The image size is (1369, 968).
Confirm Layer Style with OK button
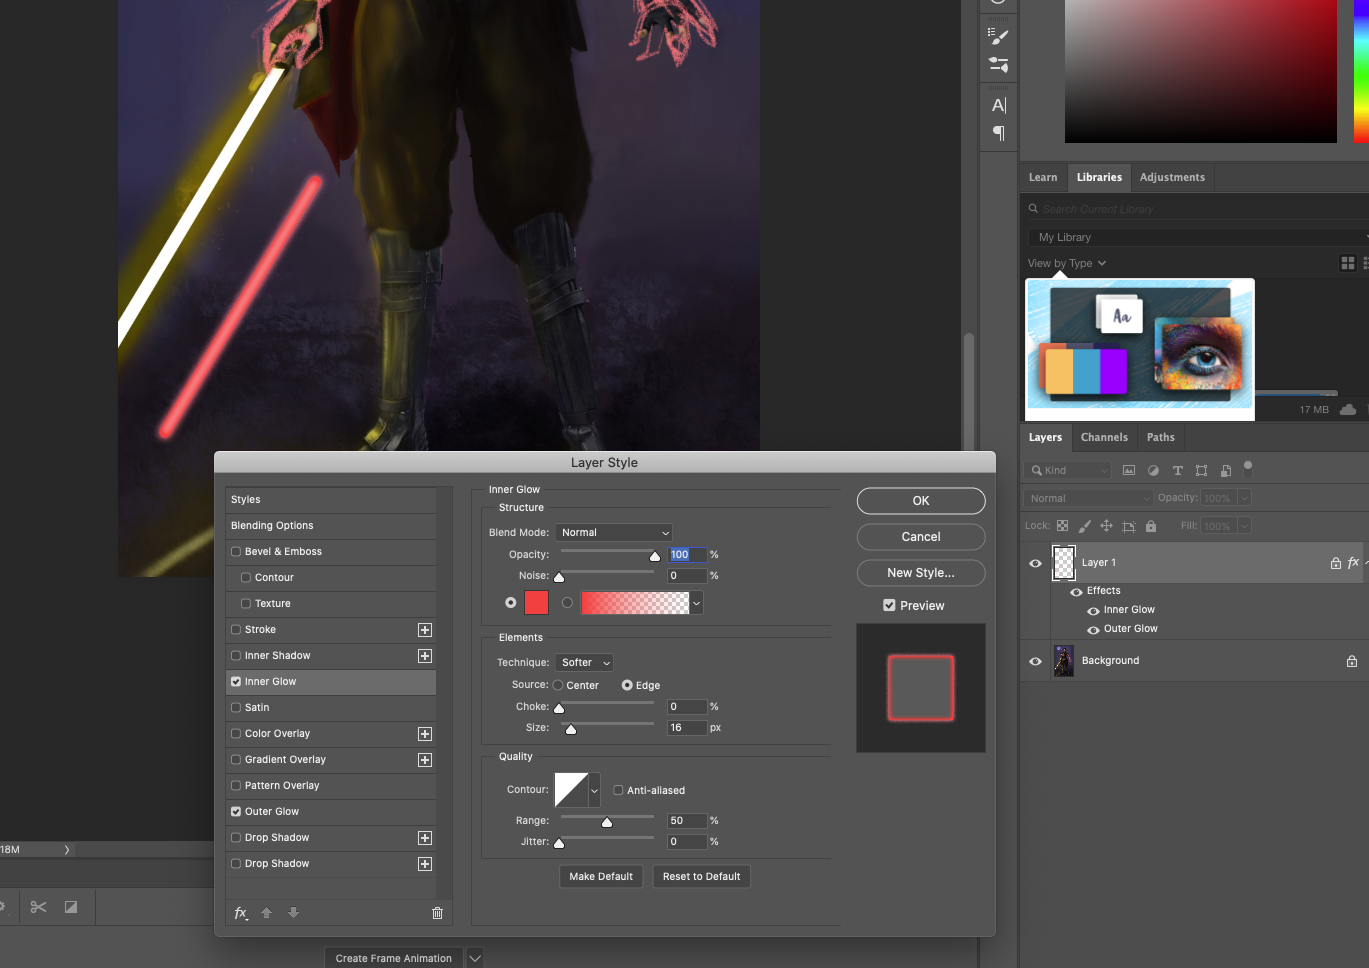921,501
